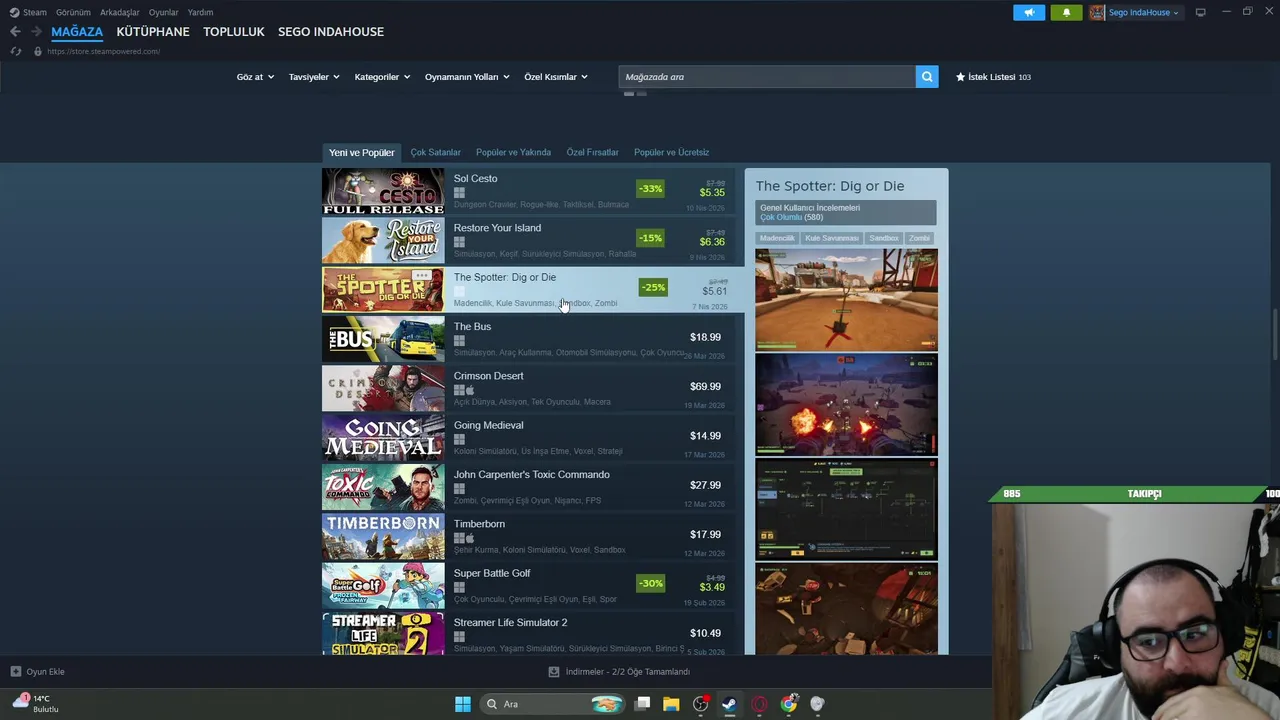Open File Explorer from the taskbar
Image resolution: width=1280 pixels, height=720 pixels.
671,704
